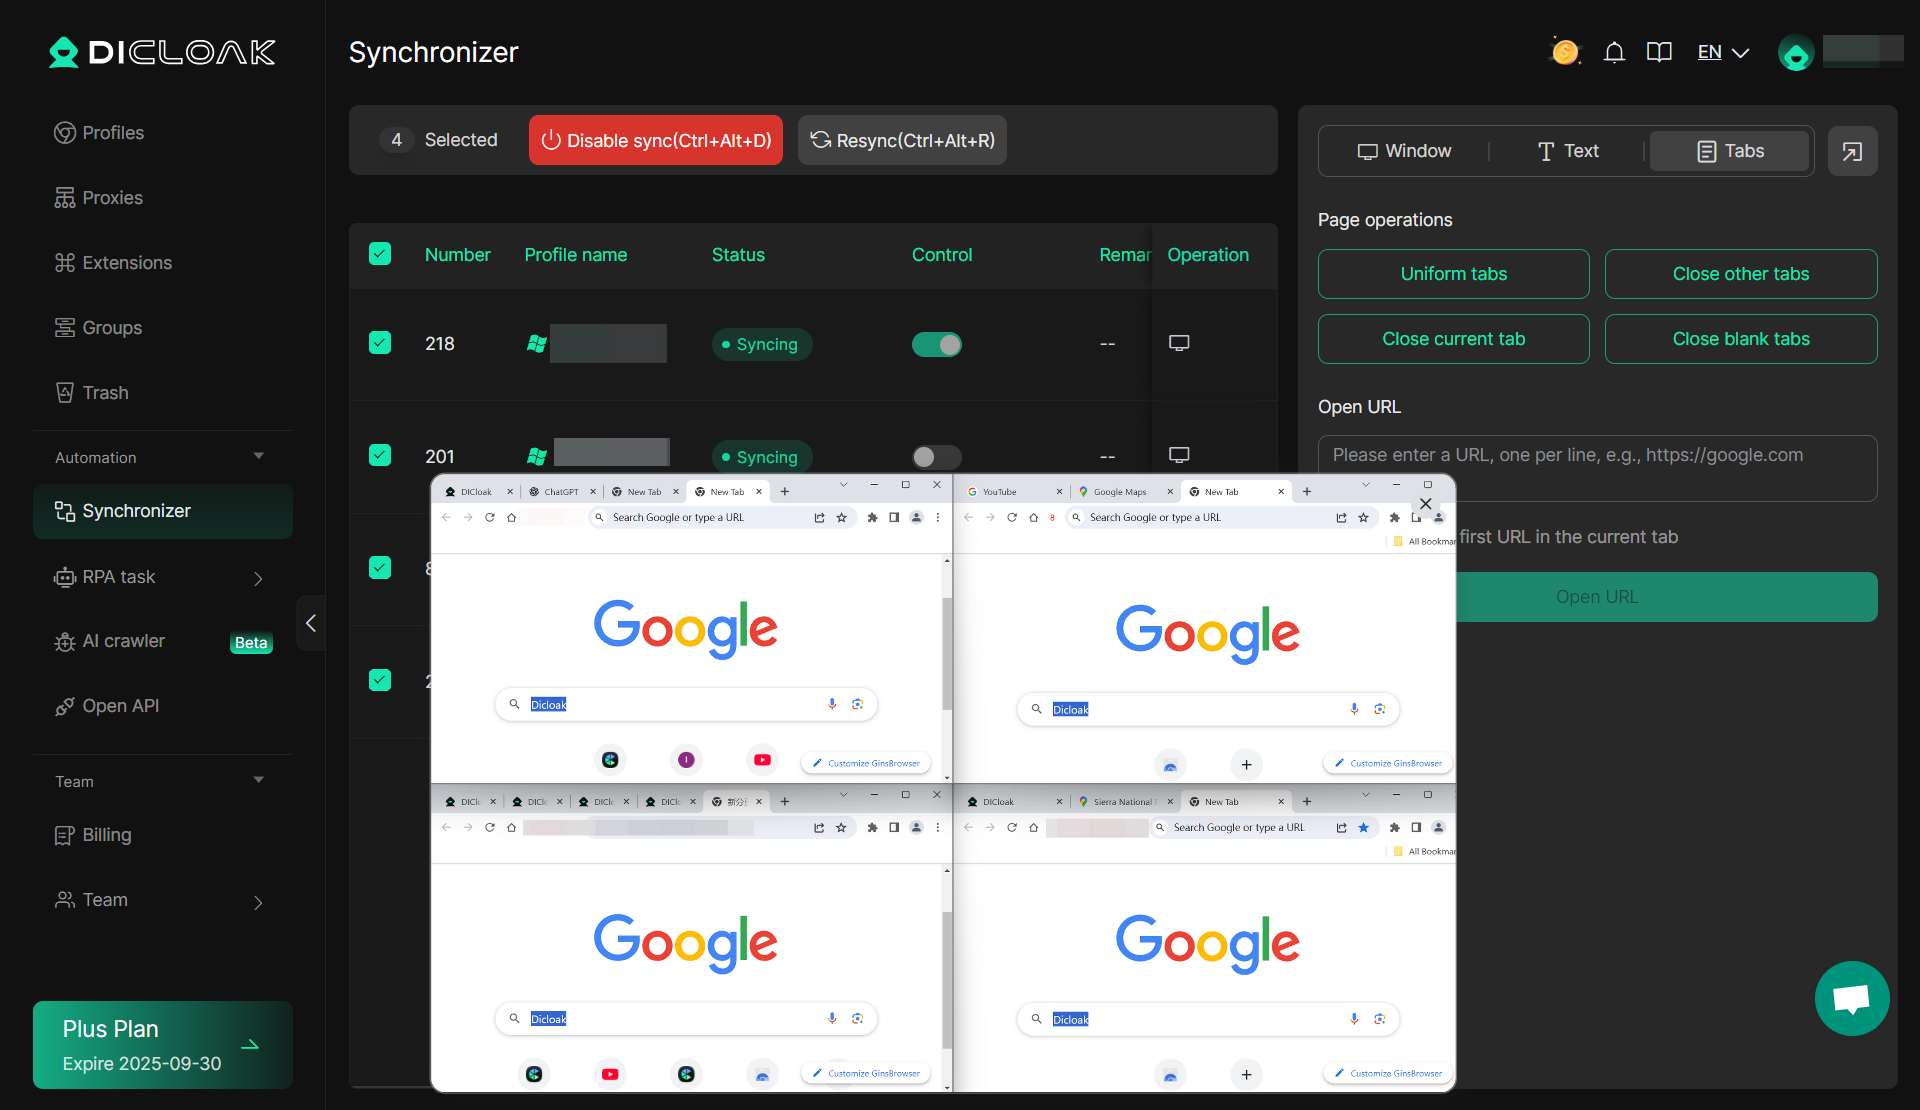Click the gold coin rewards icon
This screenshot has width=1920, height=1110.
[x=1565, y=52]
